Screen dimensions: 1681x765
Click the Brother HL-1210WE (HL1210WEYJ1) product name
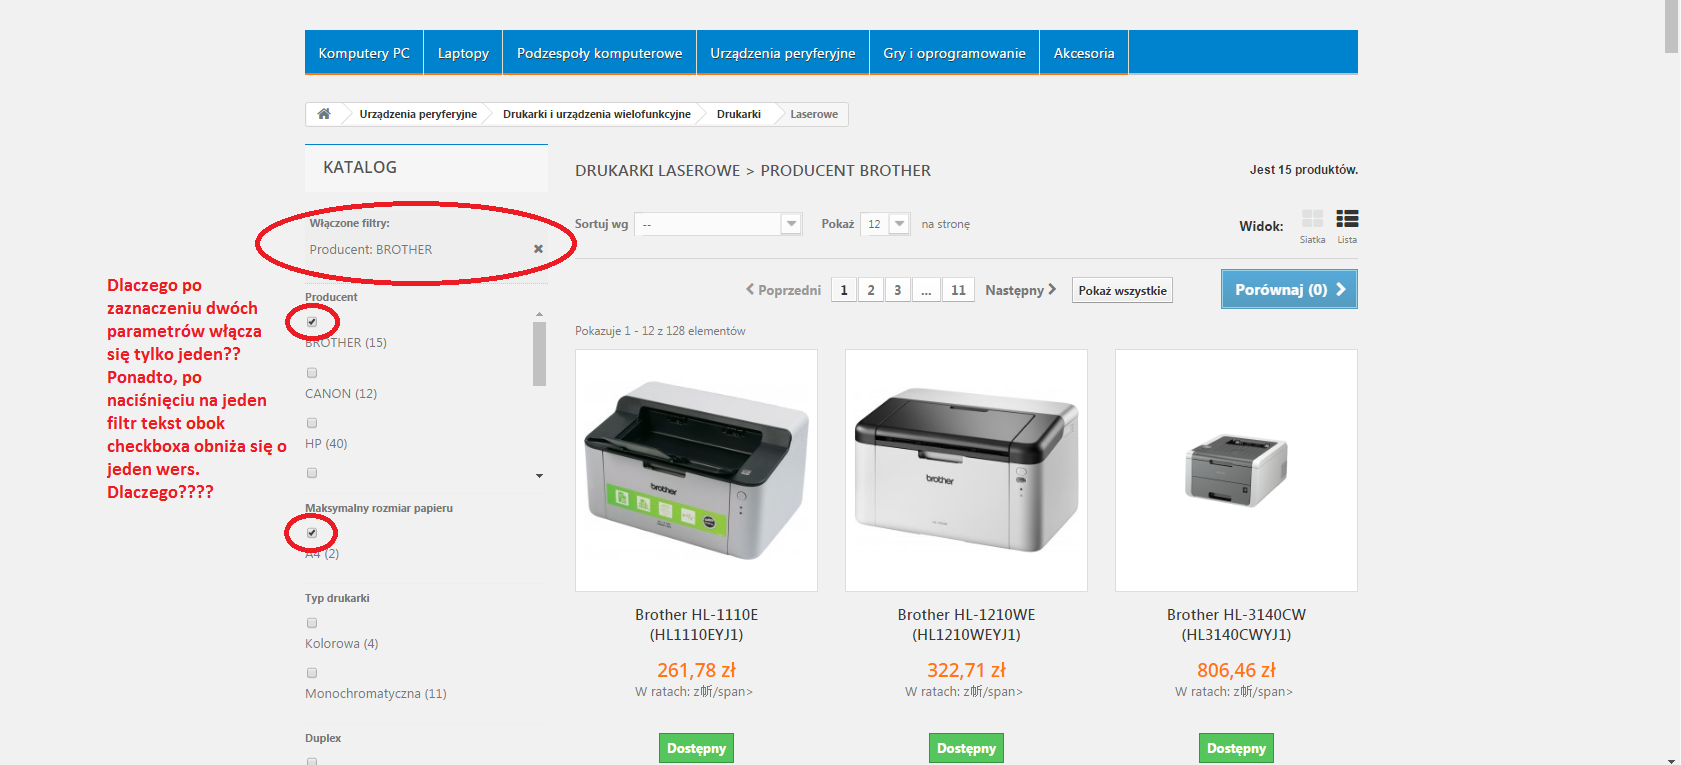click(966, 625)
